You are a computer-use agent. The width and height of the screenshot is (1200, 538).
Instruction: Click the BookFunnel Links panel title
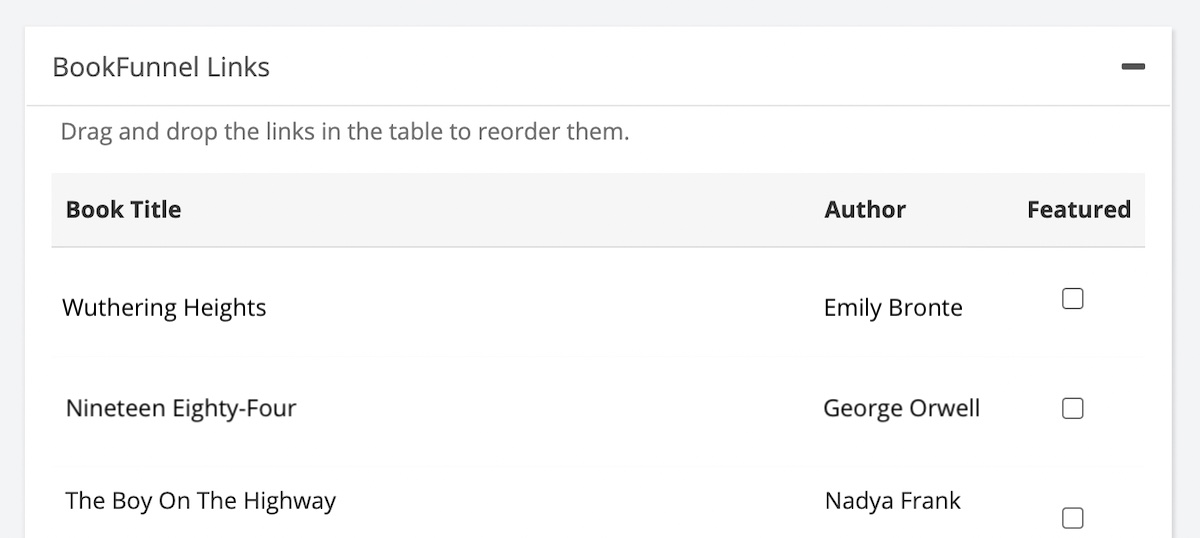161,67
